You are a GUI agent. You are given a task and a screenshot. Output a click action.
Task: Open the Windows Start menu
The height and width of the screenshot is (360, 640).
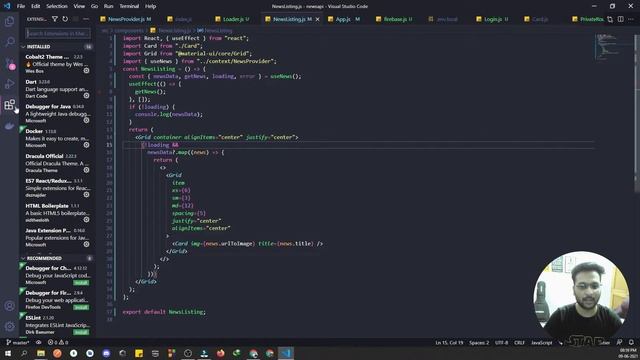[x=8, y=353]
